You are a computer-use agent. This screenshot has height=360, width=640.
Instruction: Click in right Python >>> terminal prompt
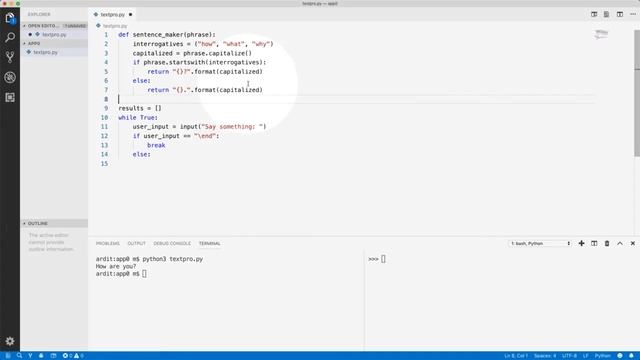383,259
